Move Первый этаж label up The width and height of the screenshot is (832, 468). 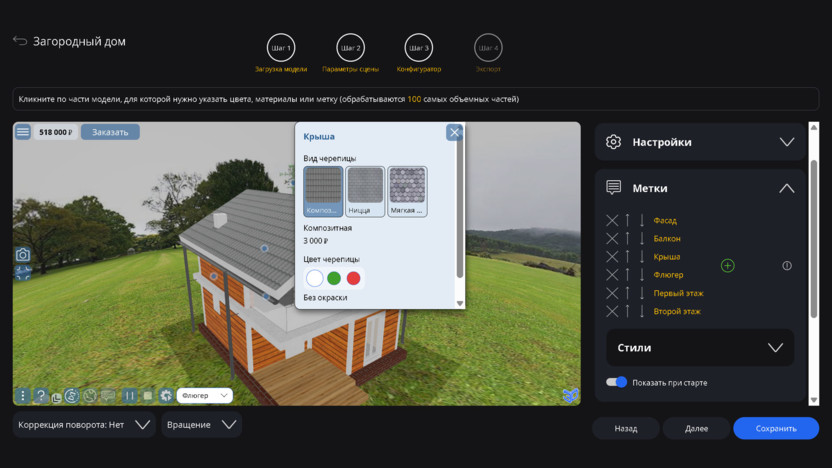[627, 293]
